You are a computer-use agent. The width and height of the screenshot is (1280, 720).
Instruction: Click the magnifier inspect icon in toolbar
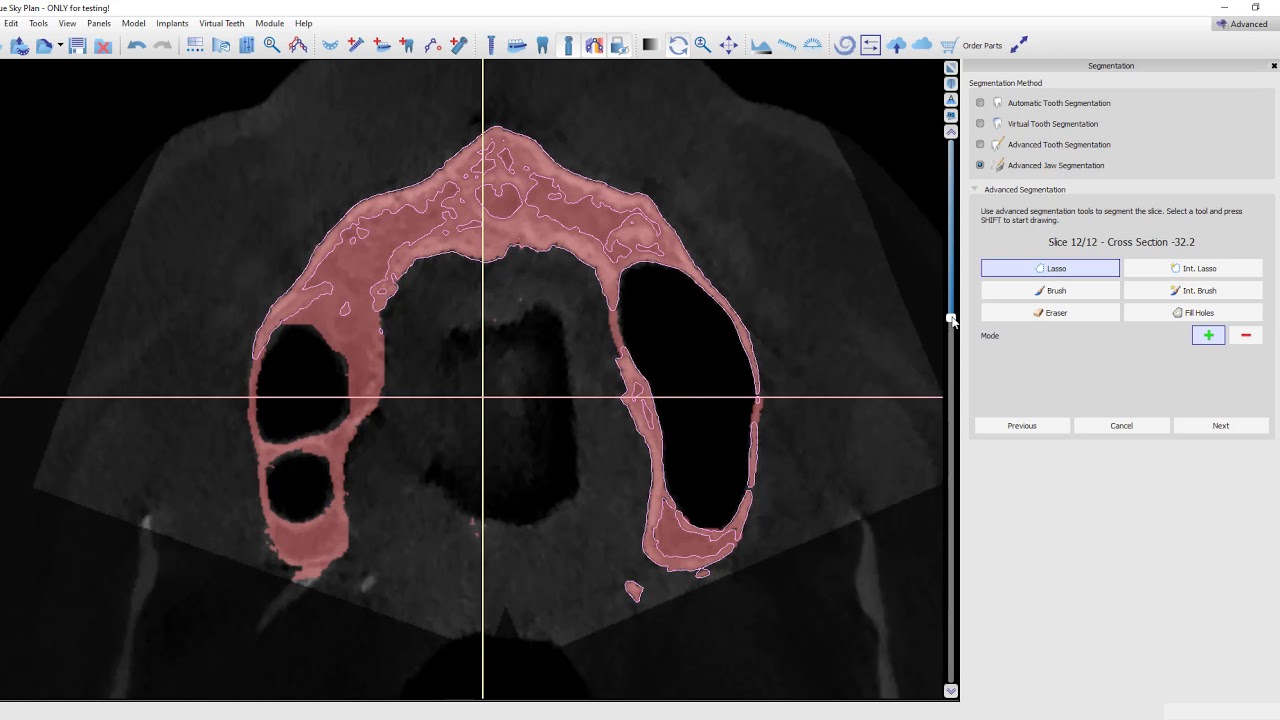point(272,45)
